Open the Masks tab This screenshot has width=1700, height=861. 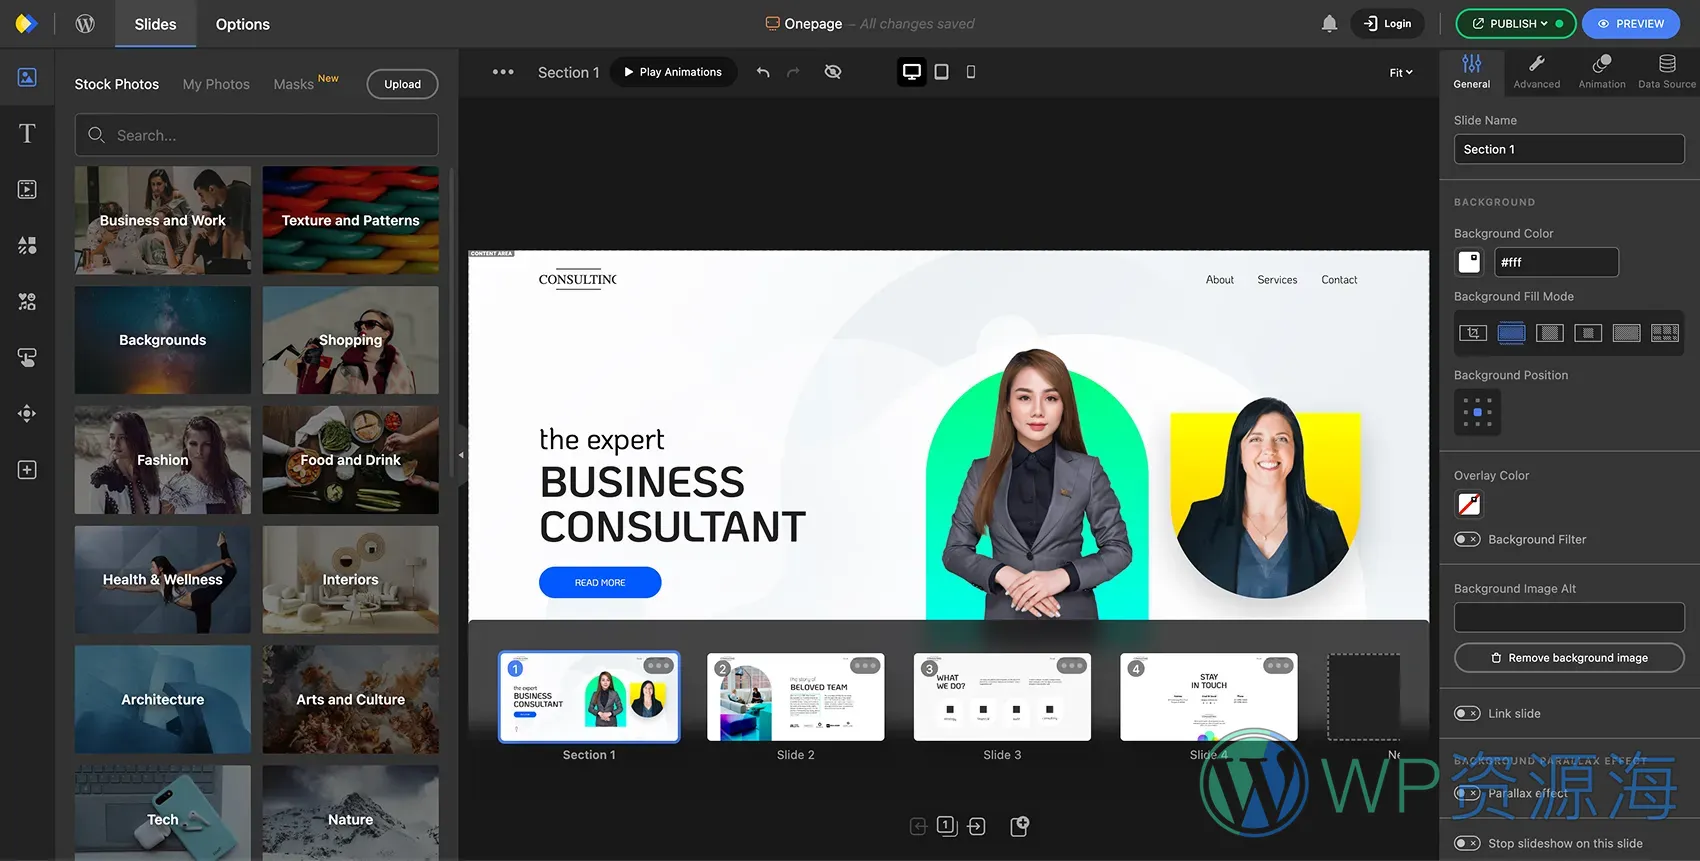pyautogui.click(x=294, y=84)
